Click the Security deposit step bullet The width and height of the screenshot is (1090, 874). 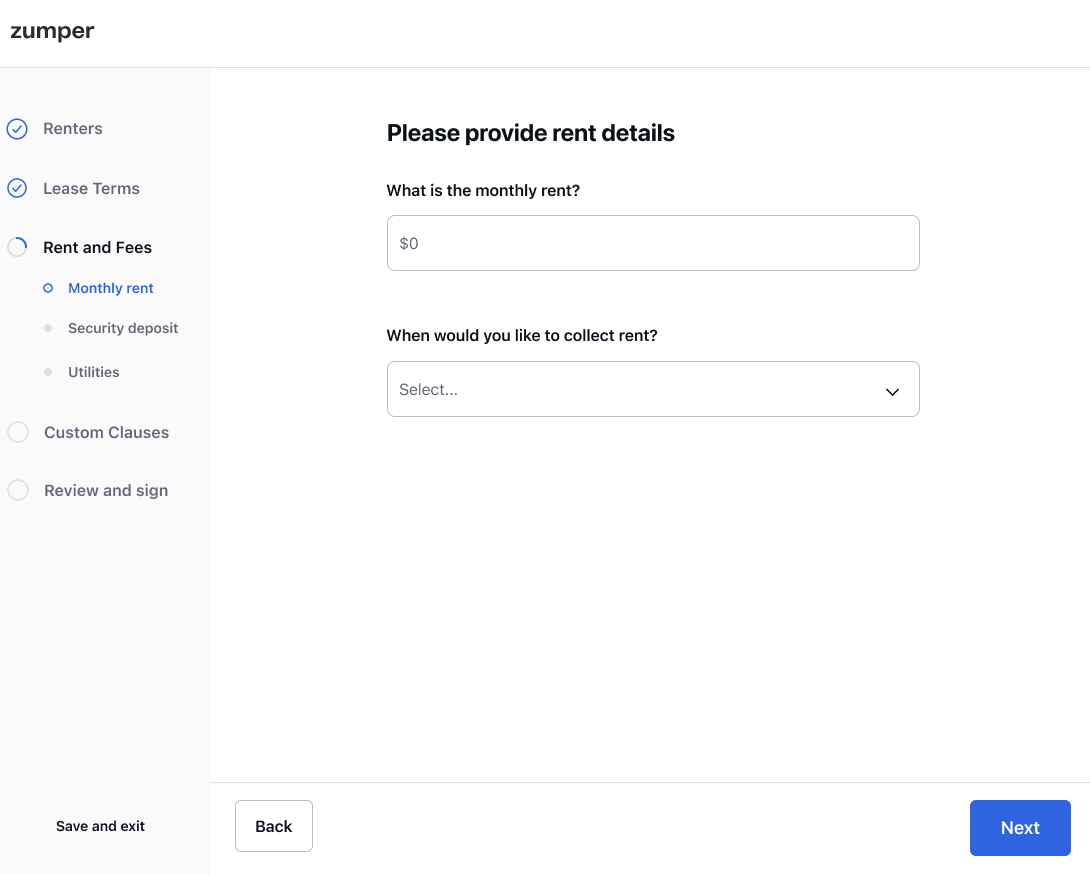tap(48, 328)
